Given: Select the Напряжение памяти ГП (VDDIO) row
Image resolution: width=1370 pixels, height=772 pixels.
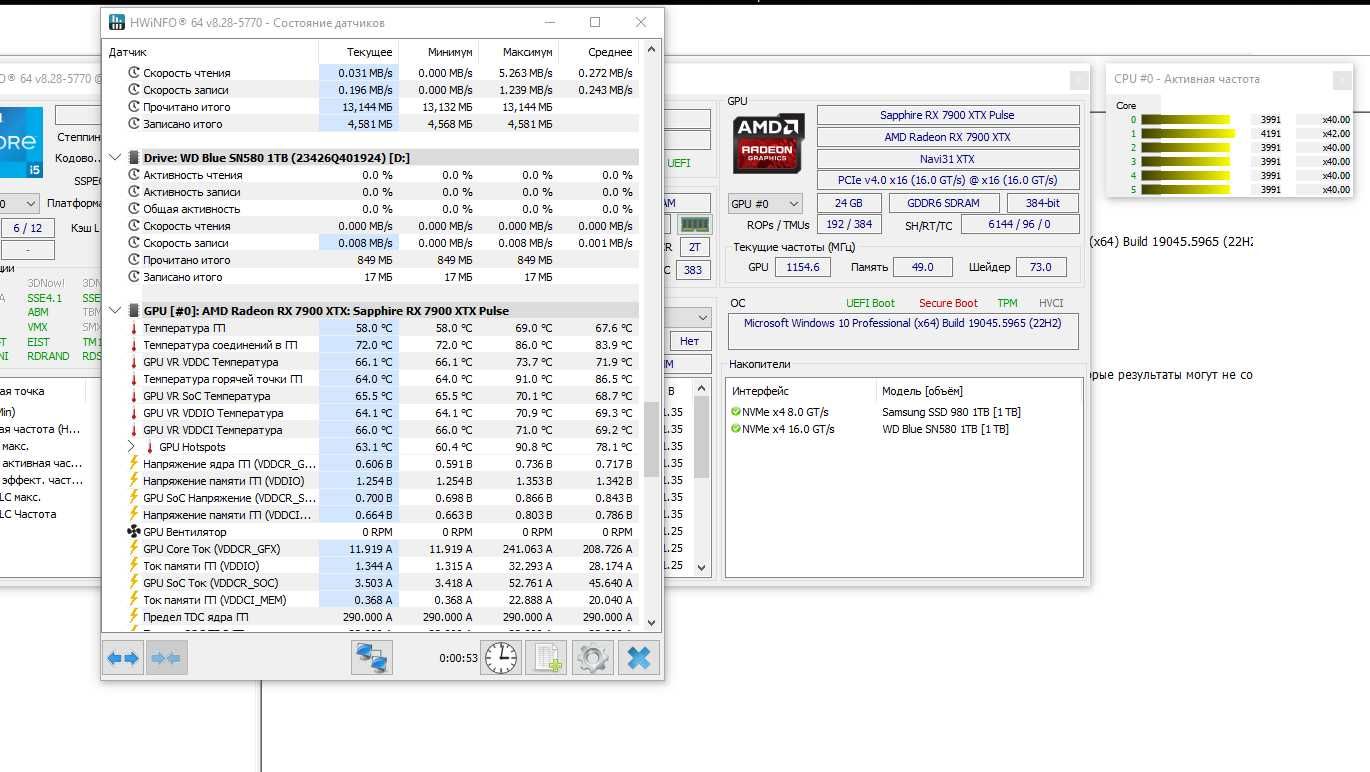Looking at the screenshot, I should click(x=371, y=481).
